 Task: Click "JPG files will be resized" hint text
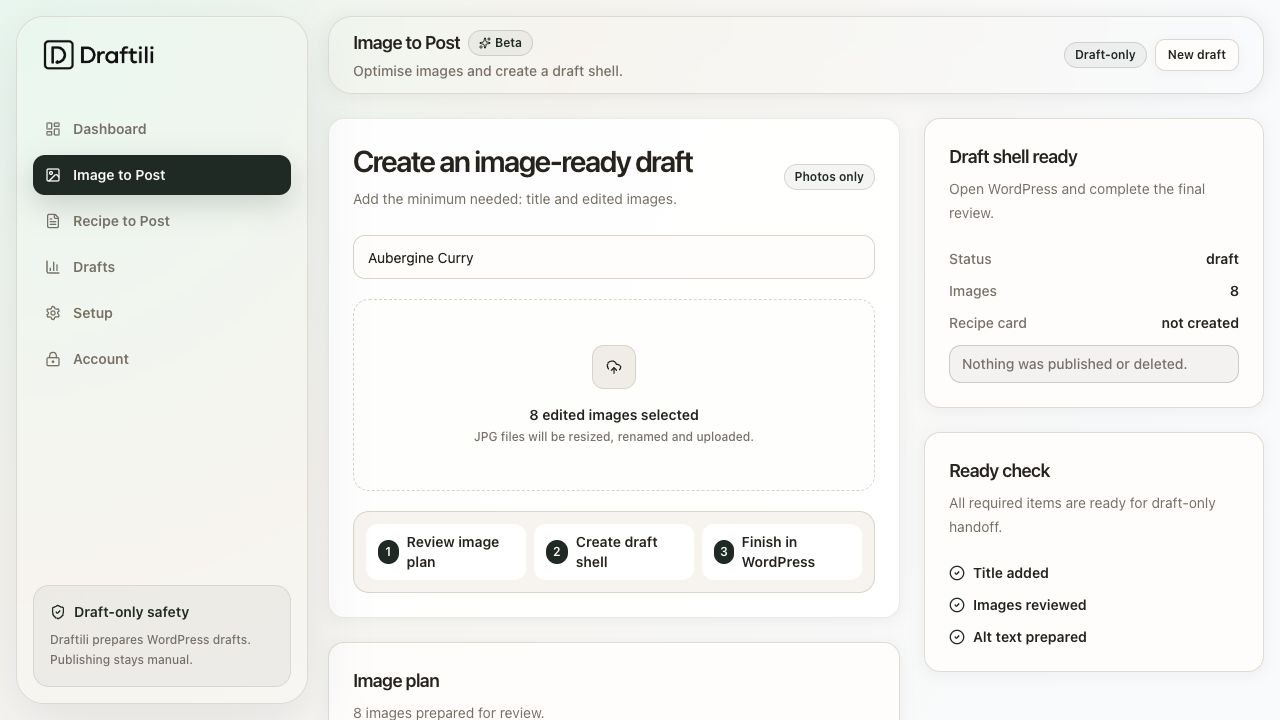tap(614, 437)
